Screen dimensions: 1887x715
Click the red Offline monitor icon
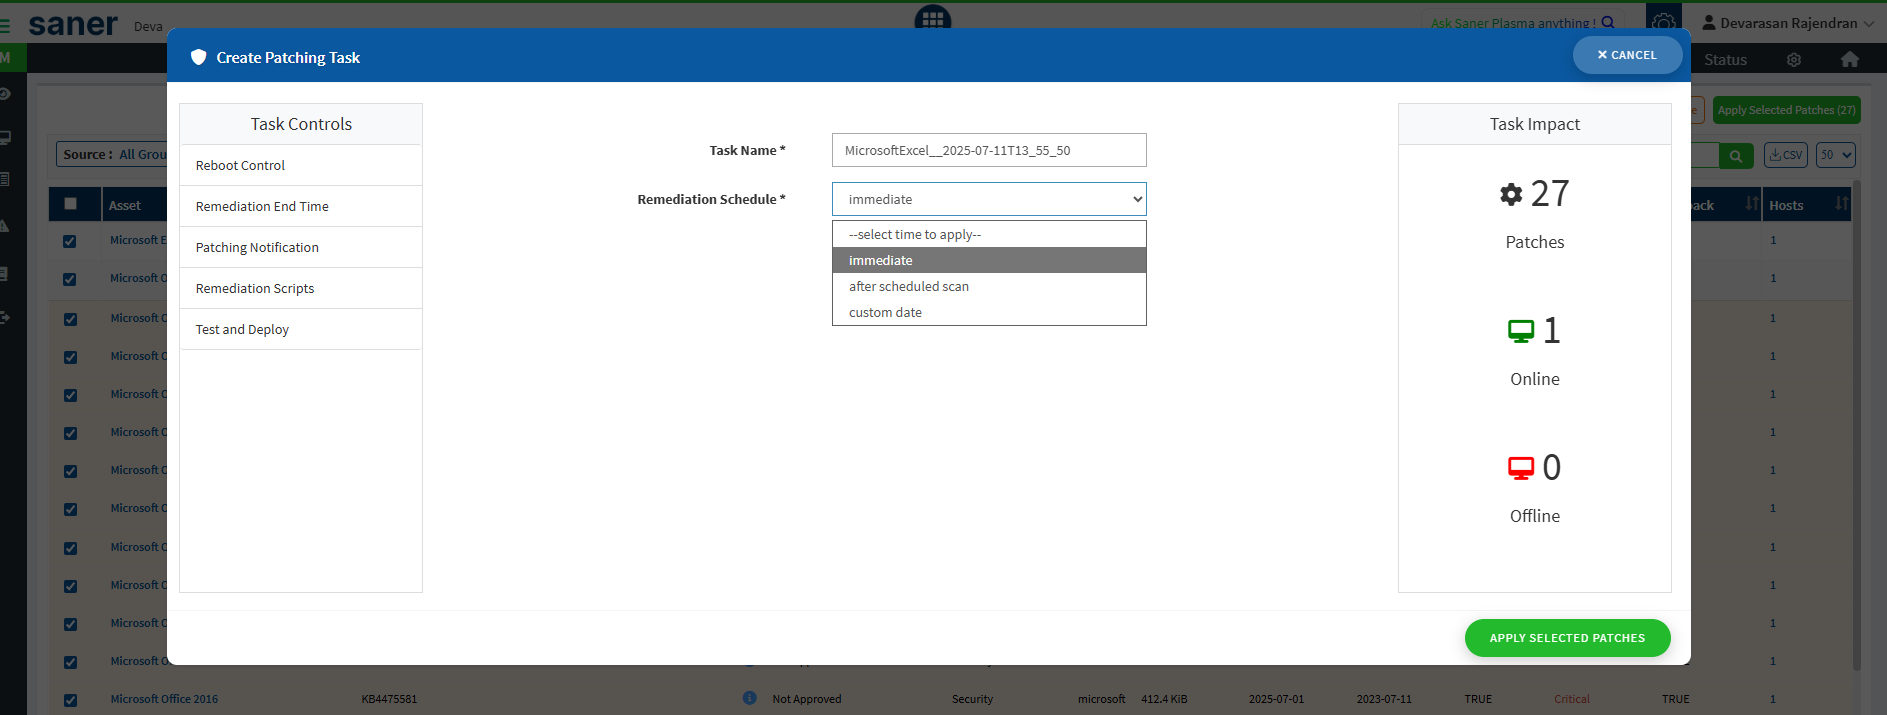[1521, 468]
